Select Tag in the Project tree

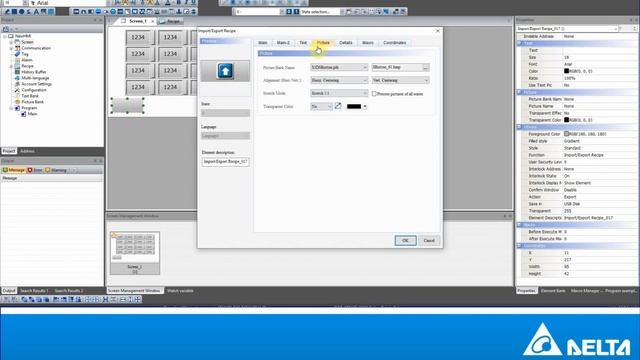tap(25, 54)
